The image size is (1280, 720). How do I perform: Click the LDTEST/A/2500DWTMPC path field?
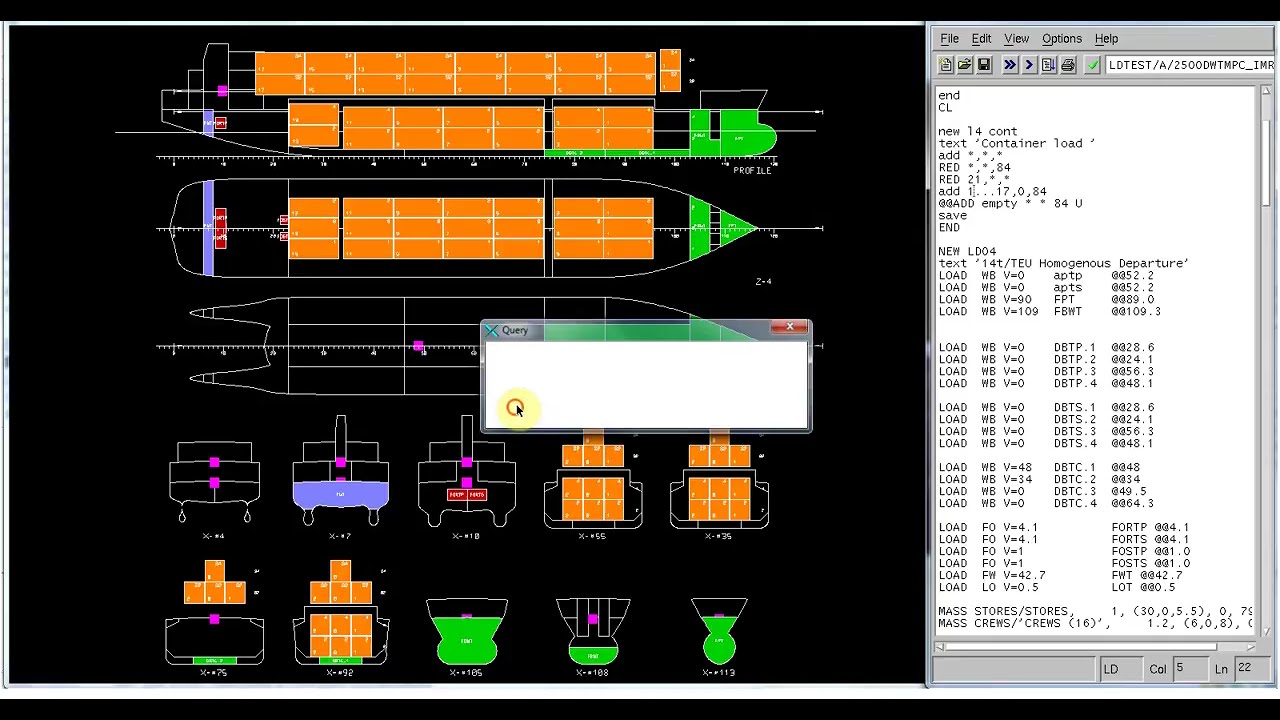point(1189,65)
